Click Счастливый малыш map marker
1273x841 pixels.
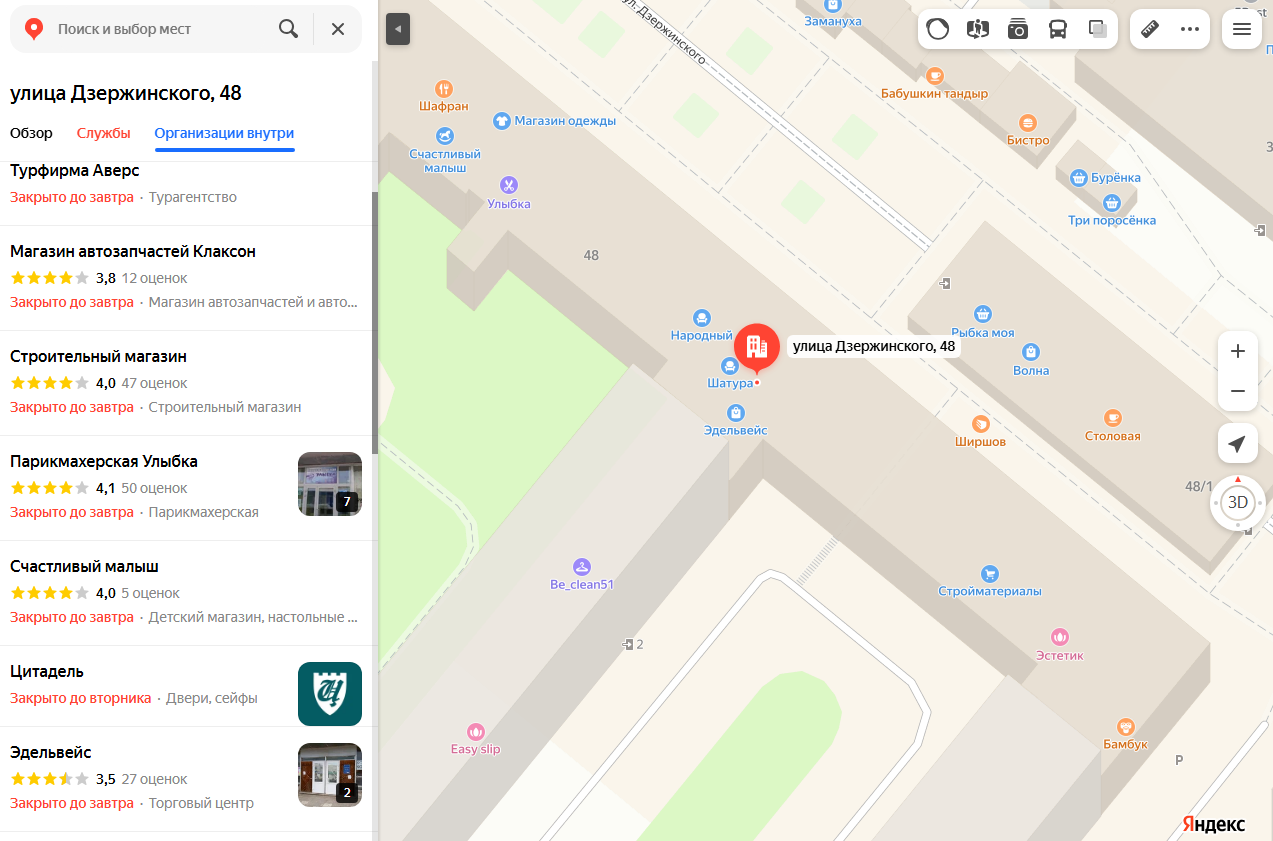pos(445,135)
